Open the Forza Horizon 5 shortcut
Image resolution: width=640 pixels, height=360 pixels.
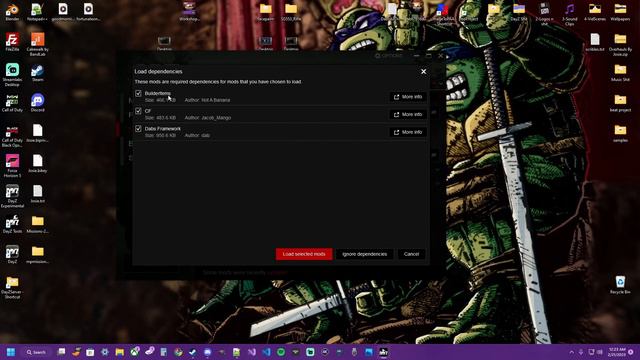point(12,166)
